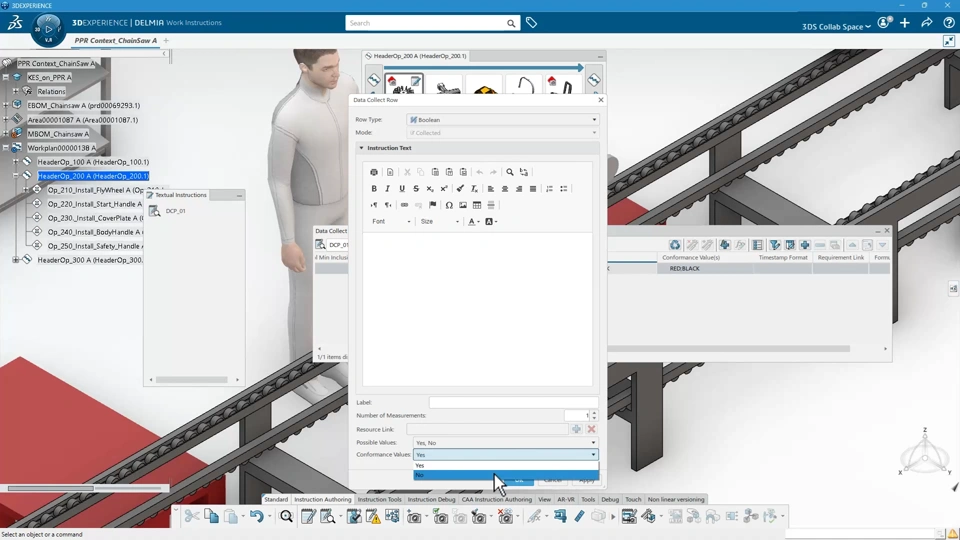Toggle underline formatting in editor

[x=402, y=189]
